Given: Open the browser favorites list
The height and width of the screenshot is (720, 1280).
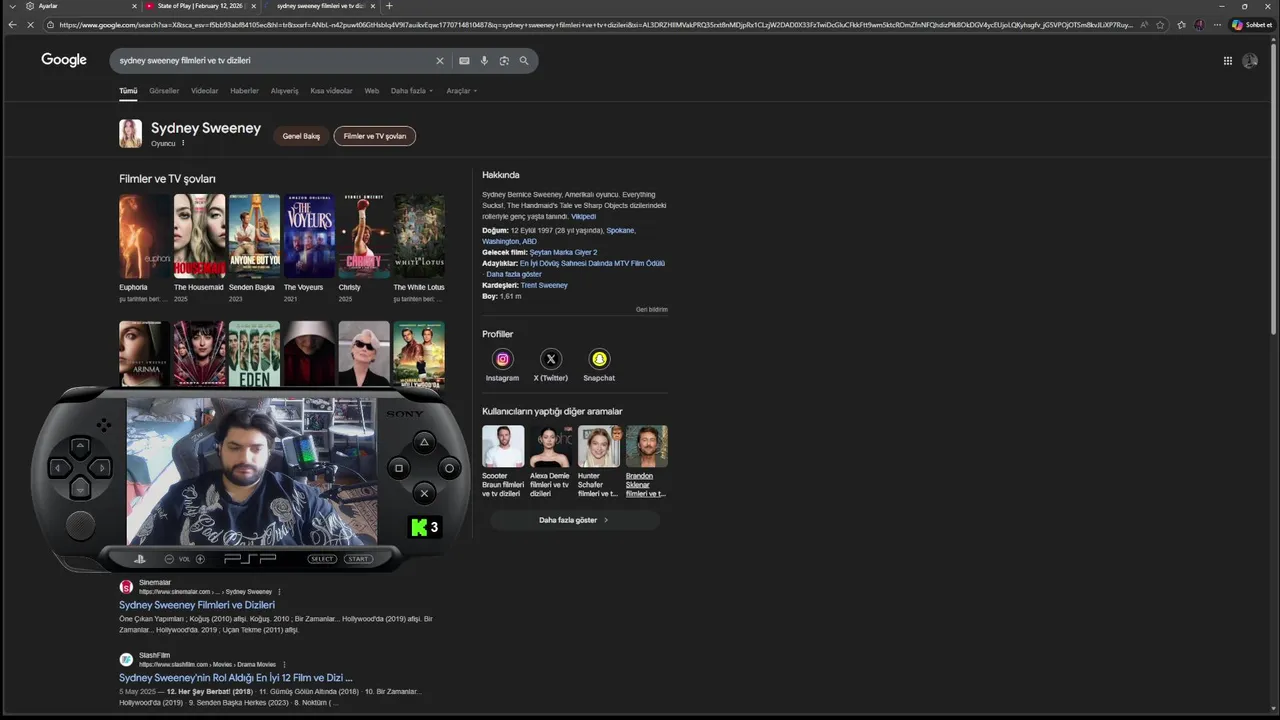Looking at the screenshot, I should [x=1181, y=24].
